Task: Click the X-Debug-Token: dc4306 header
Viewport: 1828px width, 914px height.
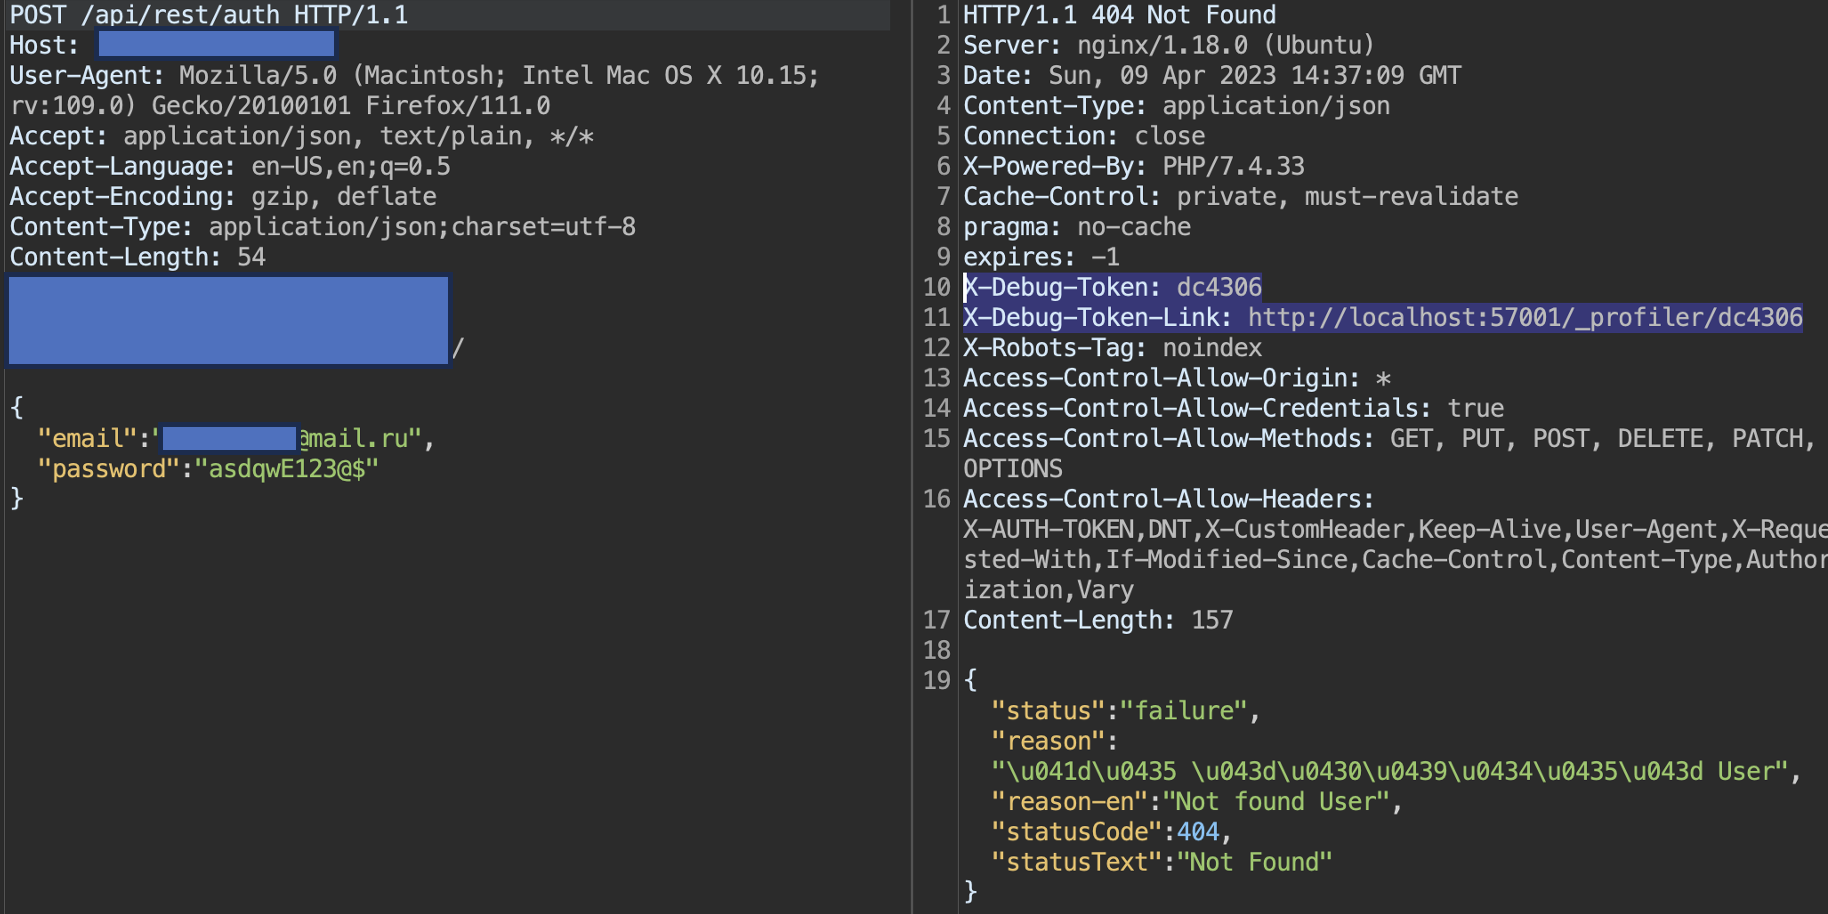Action: [x=1112, y=288]
